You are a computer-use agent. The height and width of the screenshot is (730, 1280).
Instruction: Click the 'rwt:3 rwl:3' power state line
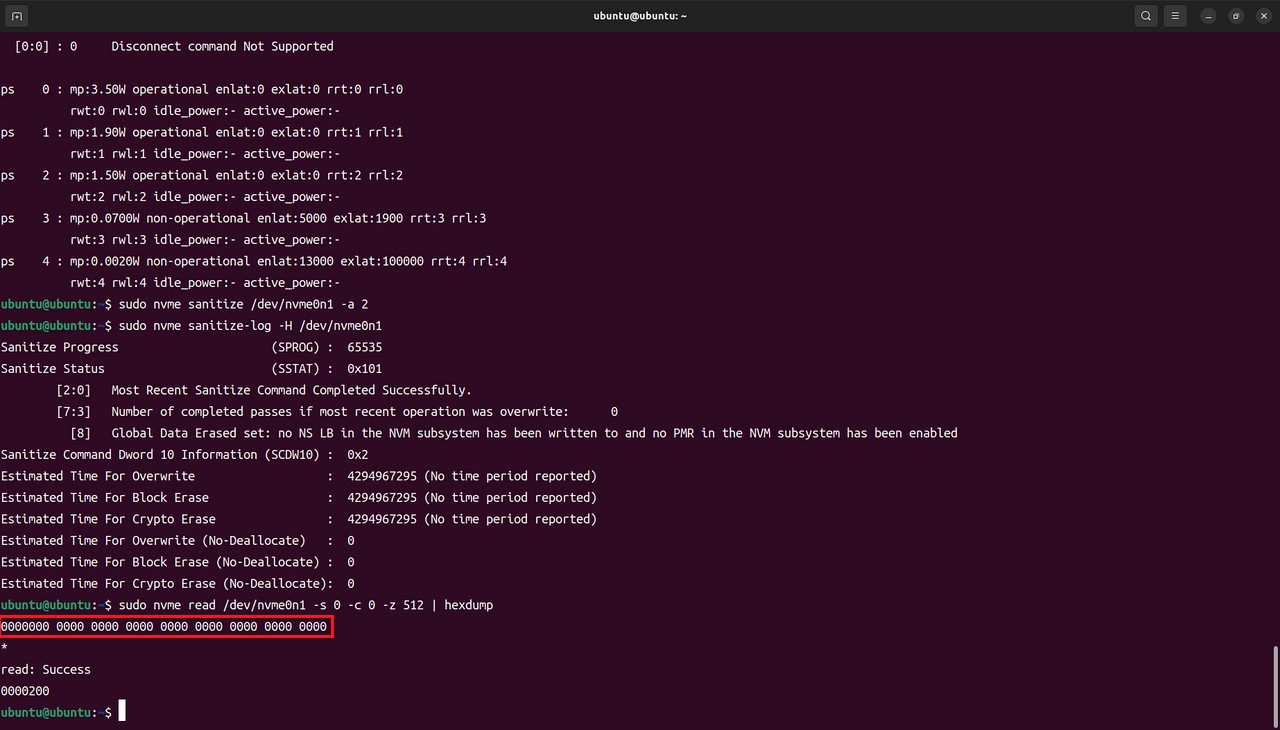coord(205,240)
